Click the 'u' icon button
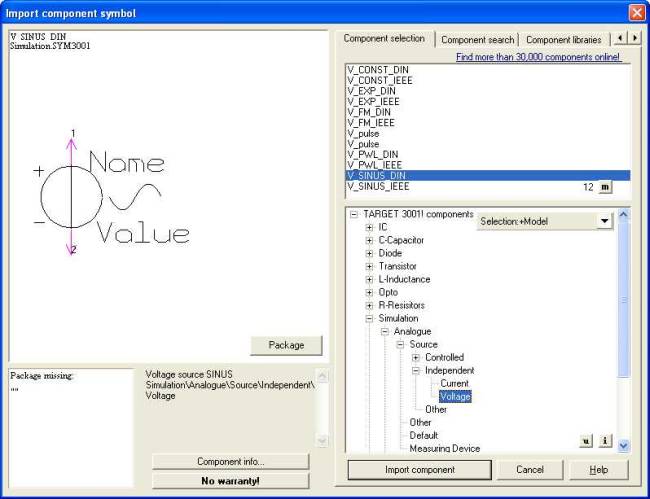This screenshot has height=499, width=650. pyautogui.click(x=586, y=441)
